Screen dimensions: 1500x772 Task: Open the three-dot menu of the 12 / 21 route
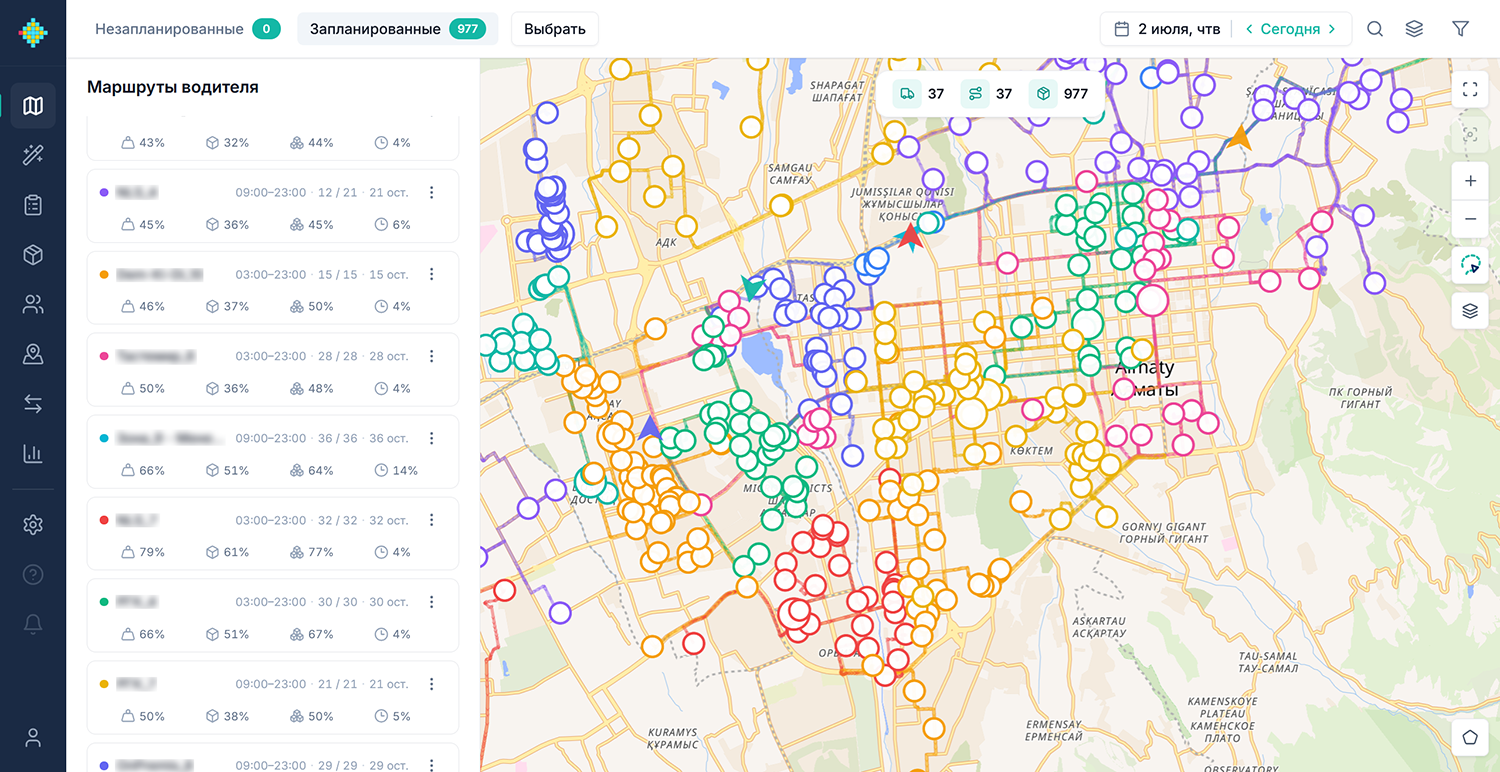tap(432, 192)
